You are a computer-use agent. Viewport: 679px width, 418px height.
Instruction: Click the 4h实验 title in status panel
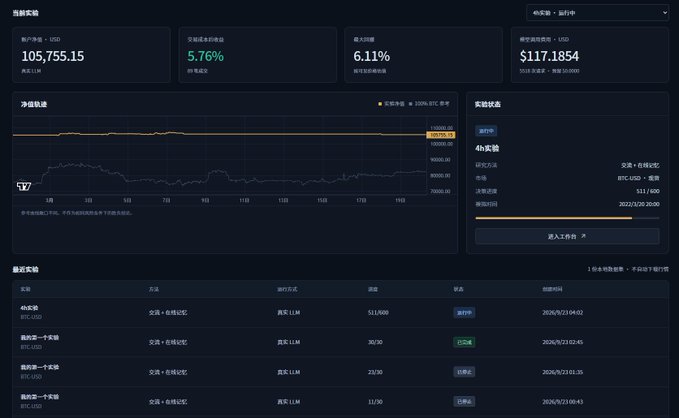487,149
